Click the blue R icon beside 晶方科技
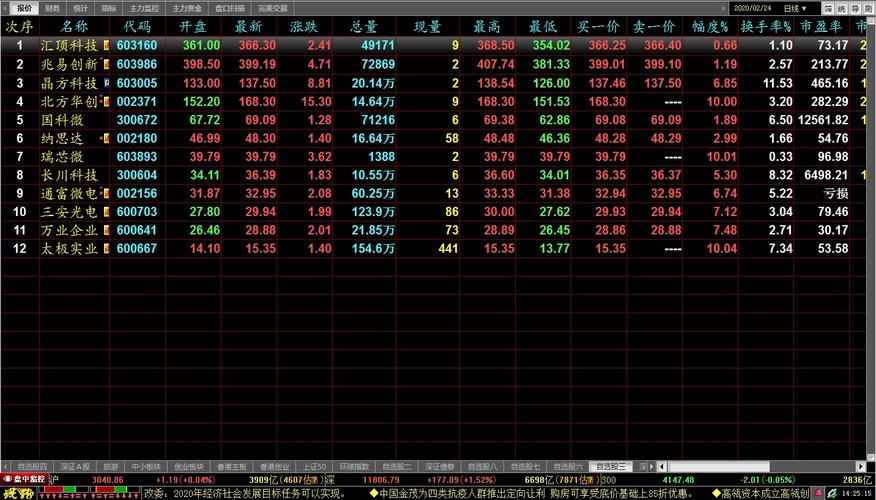876x500 pixels. [x=106, y=83]
